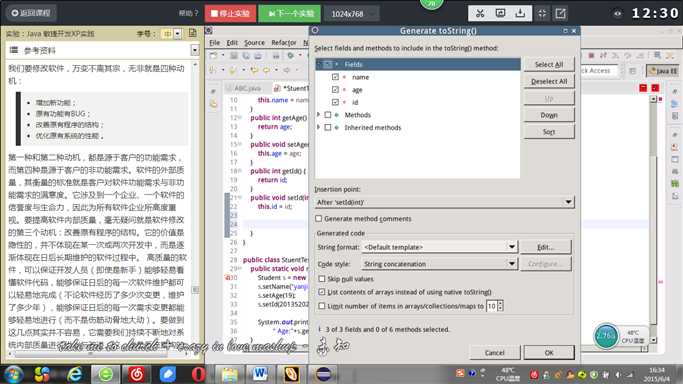The width and height of the screenshot is (683, 384).
Task: Open the file explorer taskbar icon
Action: click(x=229, y=374)
